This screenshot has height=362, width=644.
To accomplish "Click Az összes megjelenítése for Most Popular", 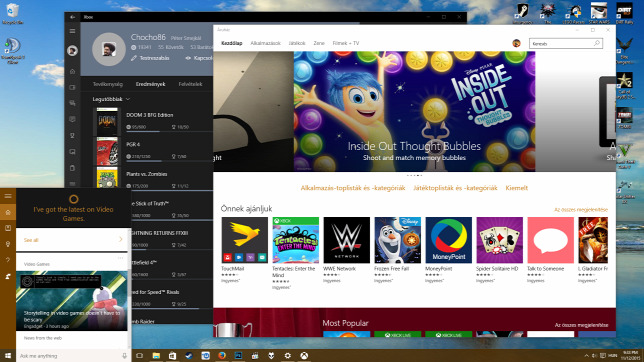I will (x=581, y=325).
